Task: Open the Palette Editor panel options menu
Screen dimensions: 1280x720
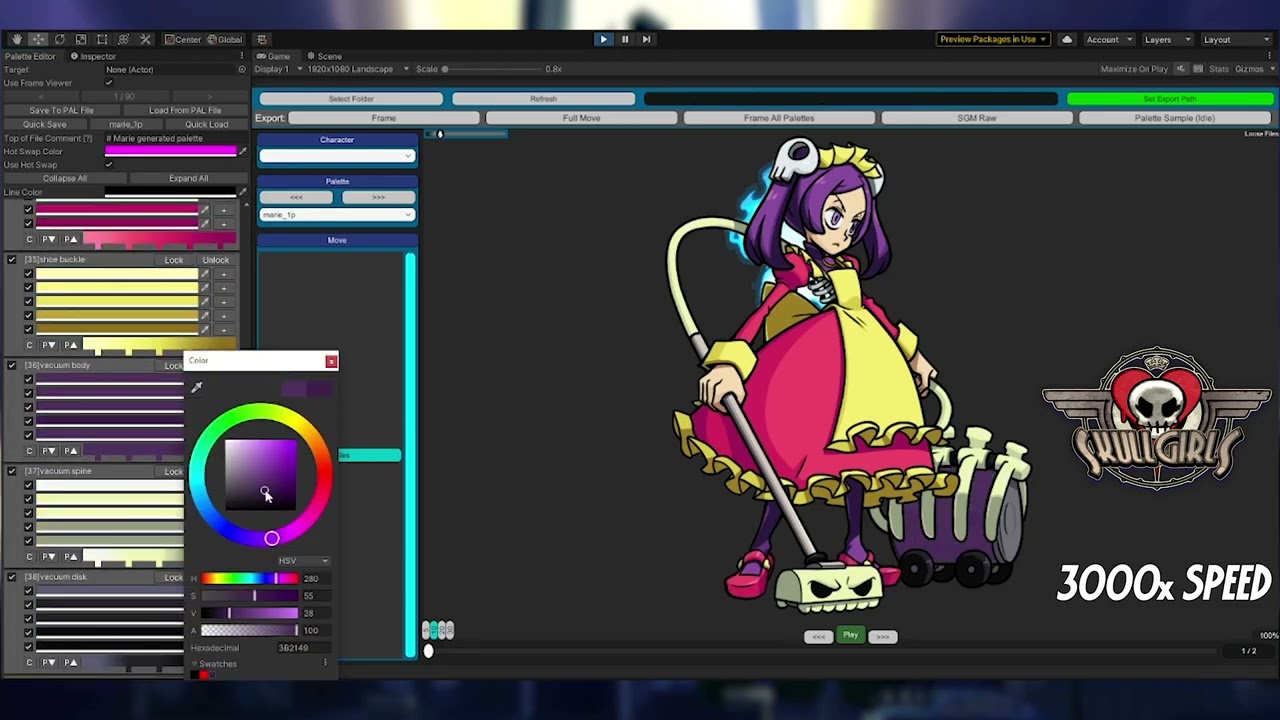Action: coord(242,56)
